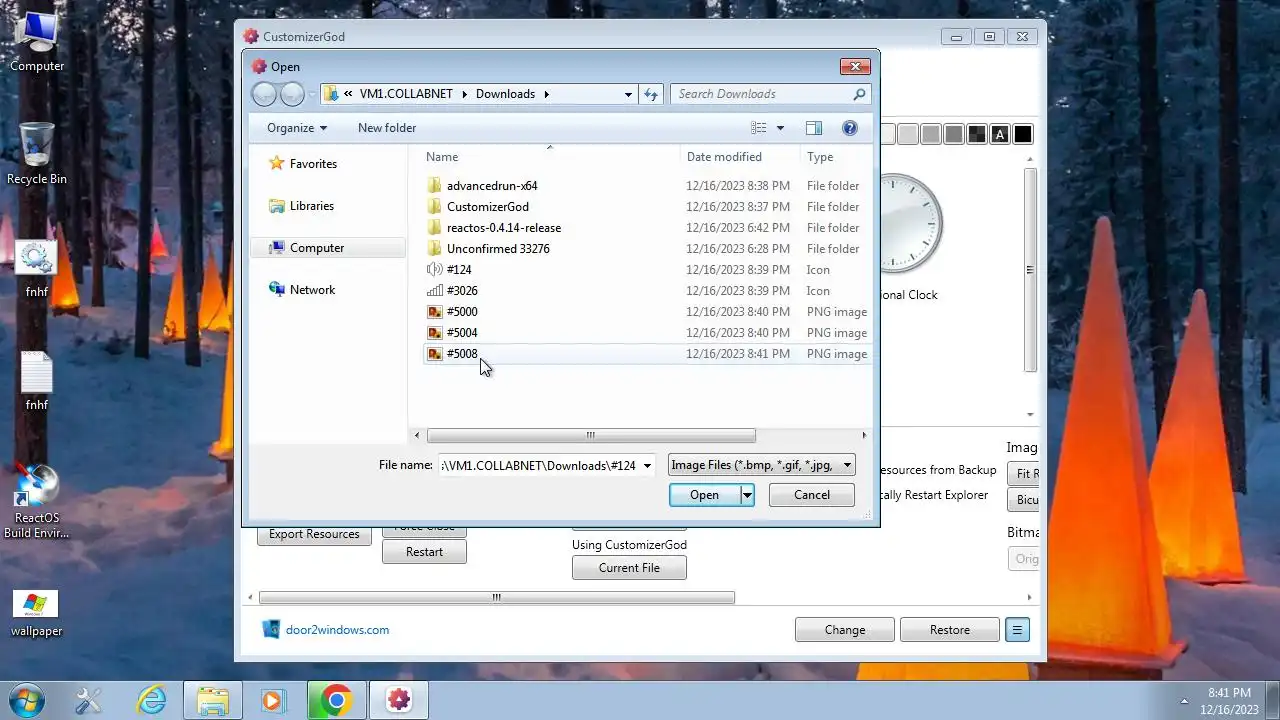The width and height of the screenshot is (1280, 720).
Task: Click the Change button in CustomizerGod
Action: tap(845, 630)
